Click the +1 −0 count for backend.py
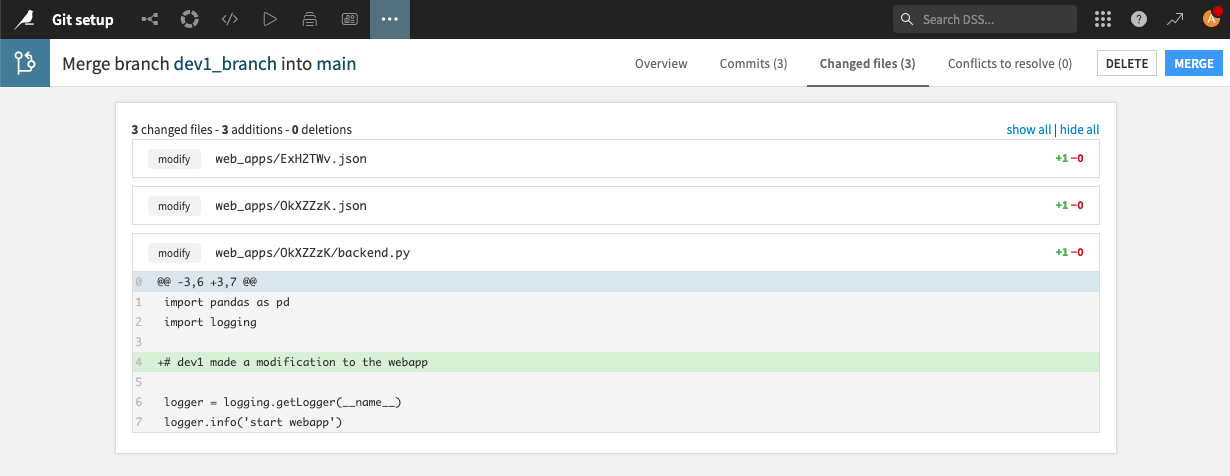The width and height of the screenshot is (1230, 476). 1069,253
